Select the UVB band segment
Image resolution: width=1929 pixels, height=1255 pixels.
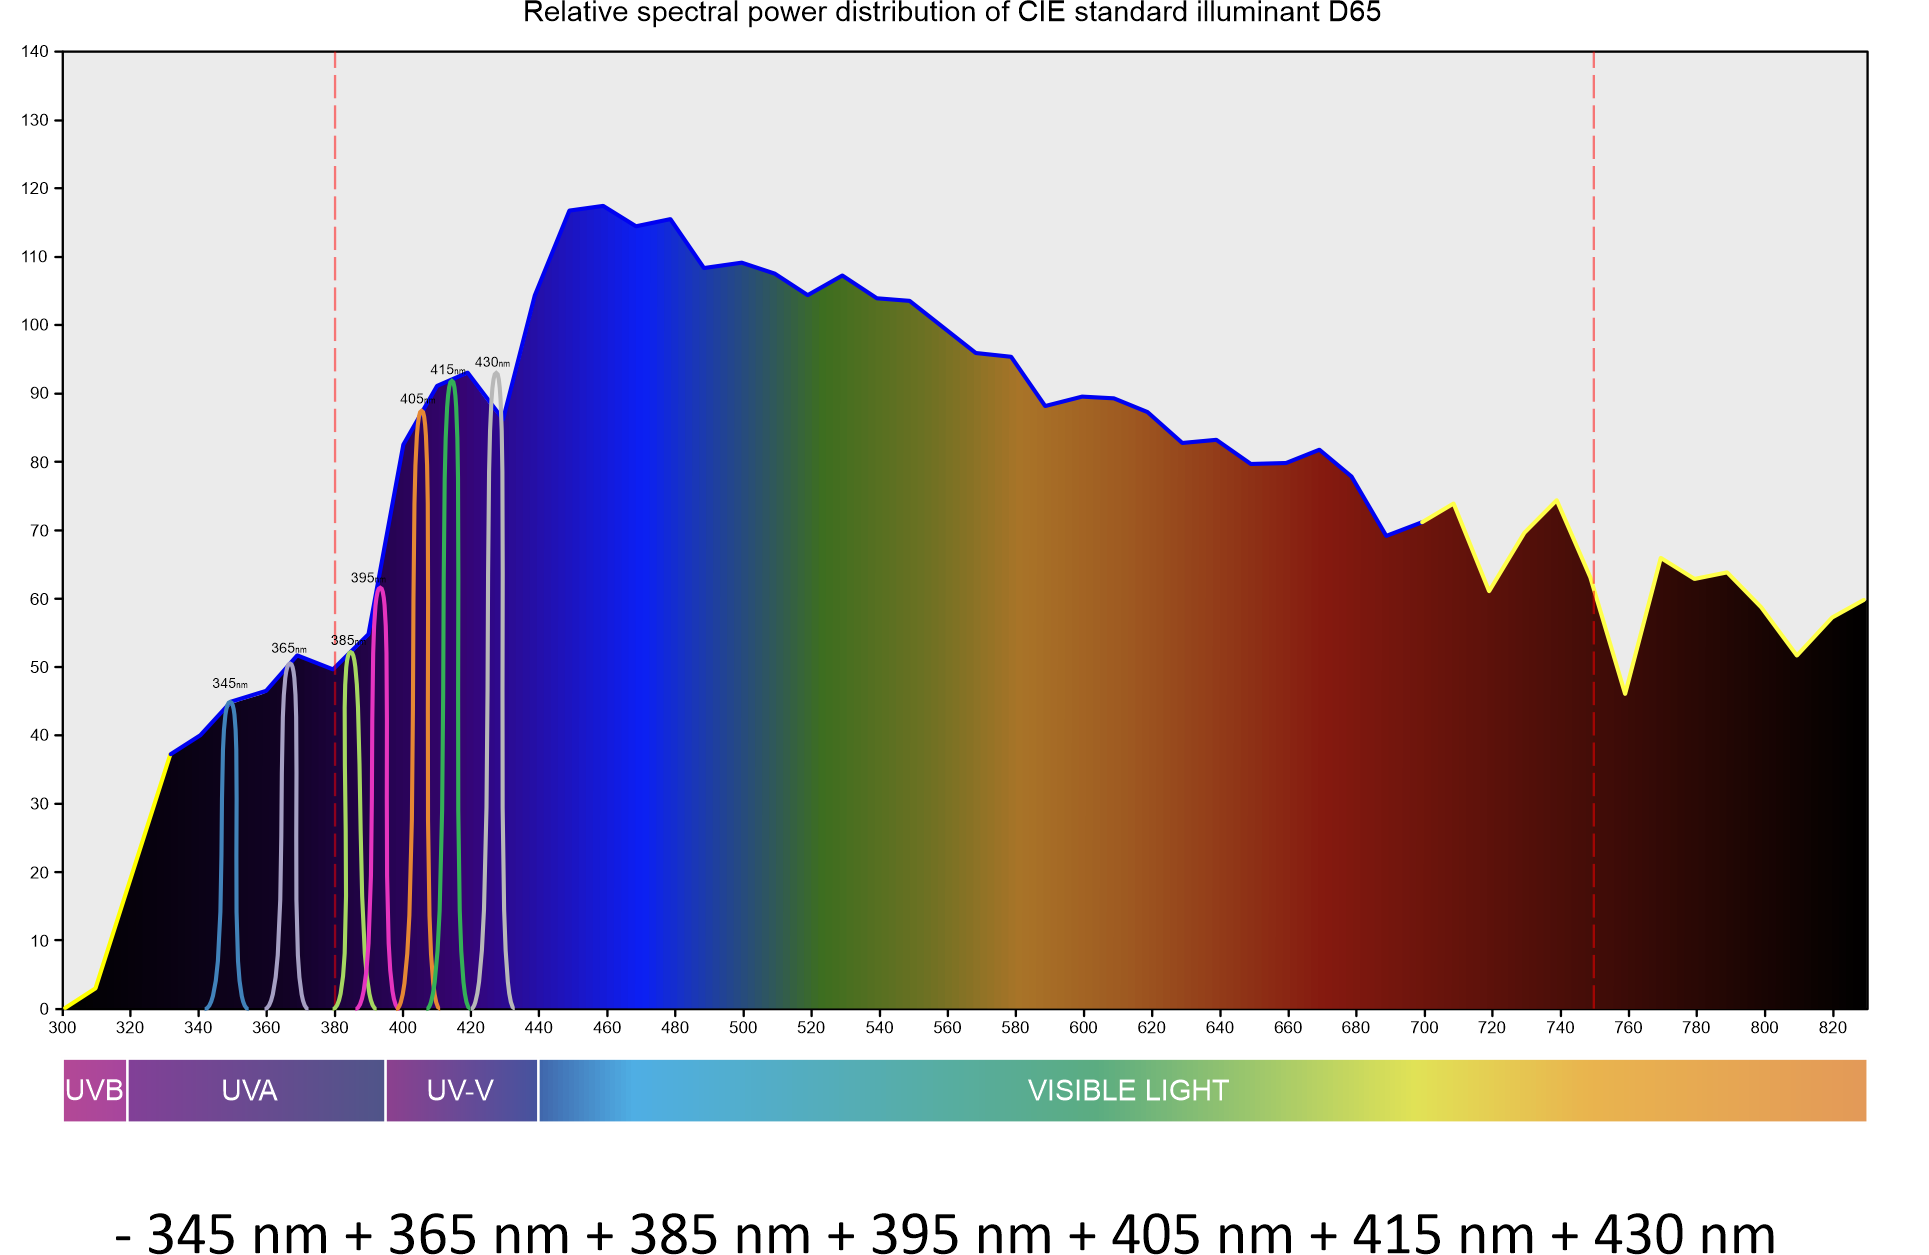coord(94,1090)
